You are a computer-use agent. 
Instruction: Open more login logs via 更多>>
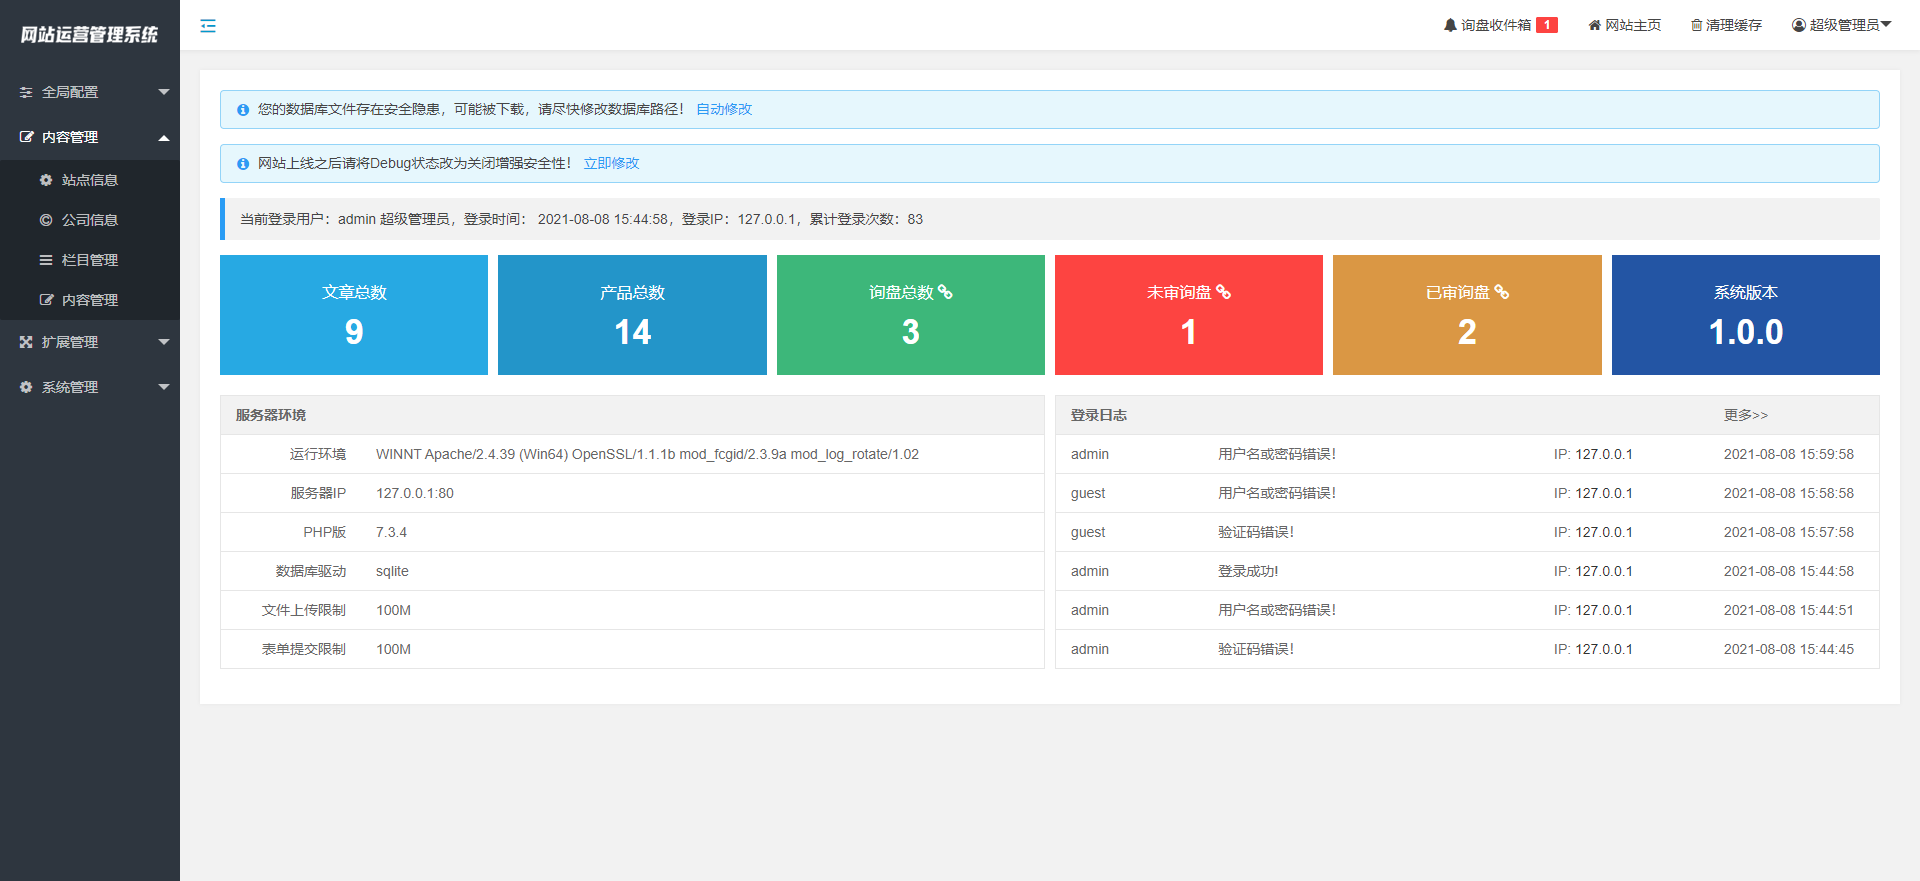(x=1745, y=415)
